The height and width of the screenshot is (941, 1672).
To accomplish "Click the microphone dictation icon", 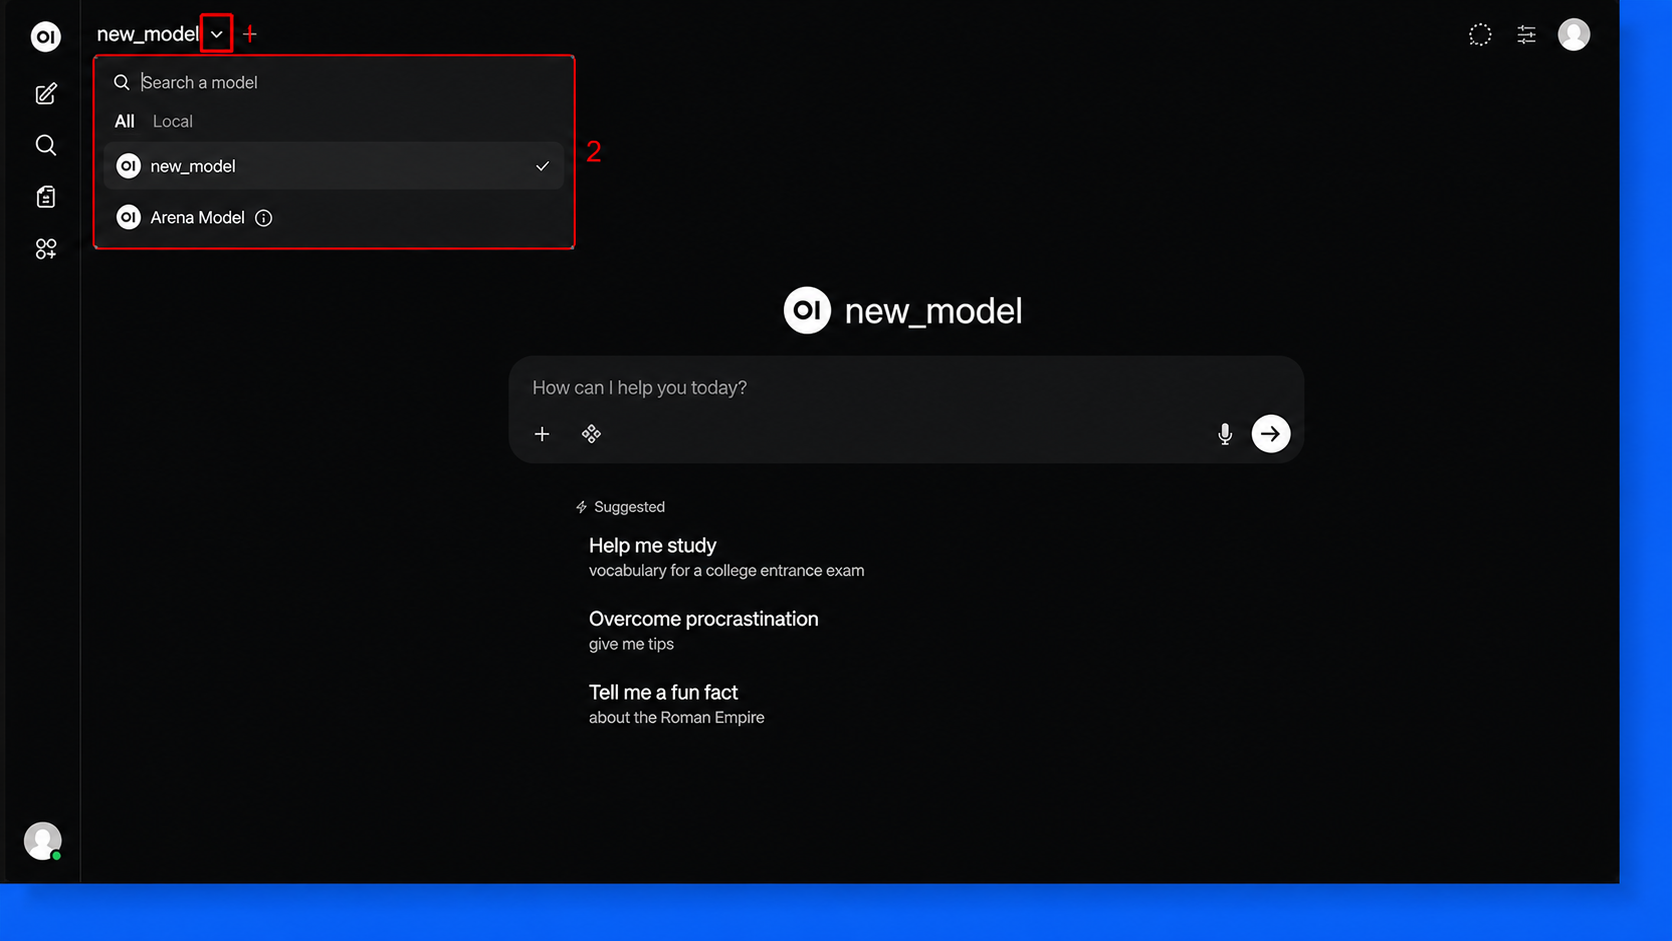I will [x=1225, y=434].
